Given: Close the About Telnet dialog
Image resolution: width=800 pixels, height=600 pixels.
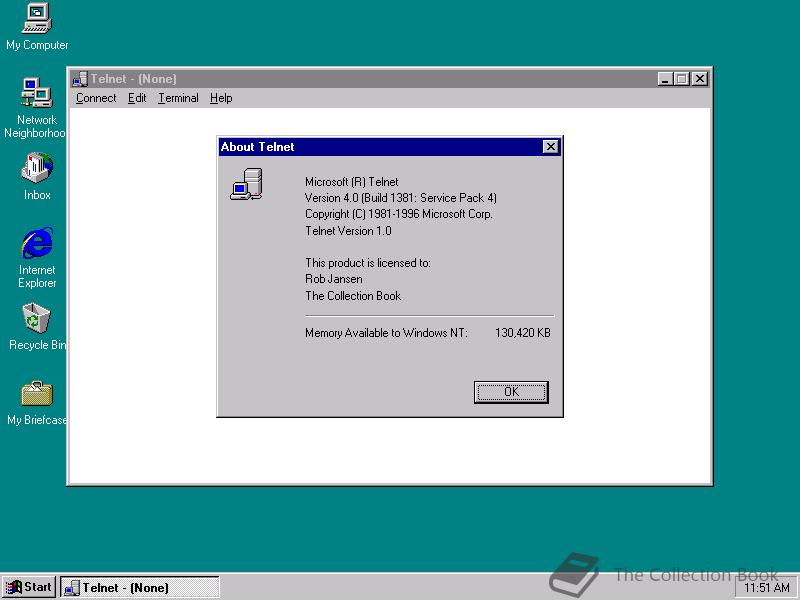Looking at the screenshot, I should pyautogui.click(x=551, y=147).
